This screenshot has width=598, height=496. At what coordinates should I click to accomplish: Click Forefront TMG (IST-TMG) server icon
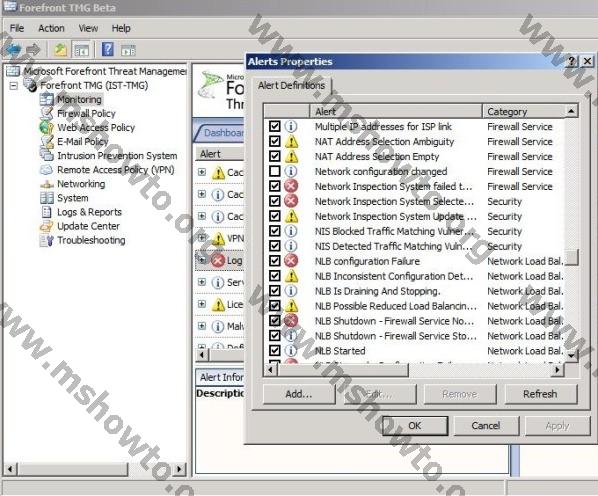[30, 85]
